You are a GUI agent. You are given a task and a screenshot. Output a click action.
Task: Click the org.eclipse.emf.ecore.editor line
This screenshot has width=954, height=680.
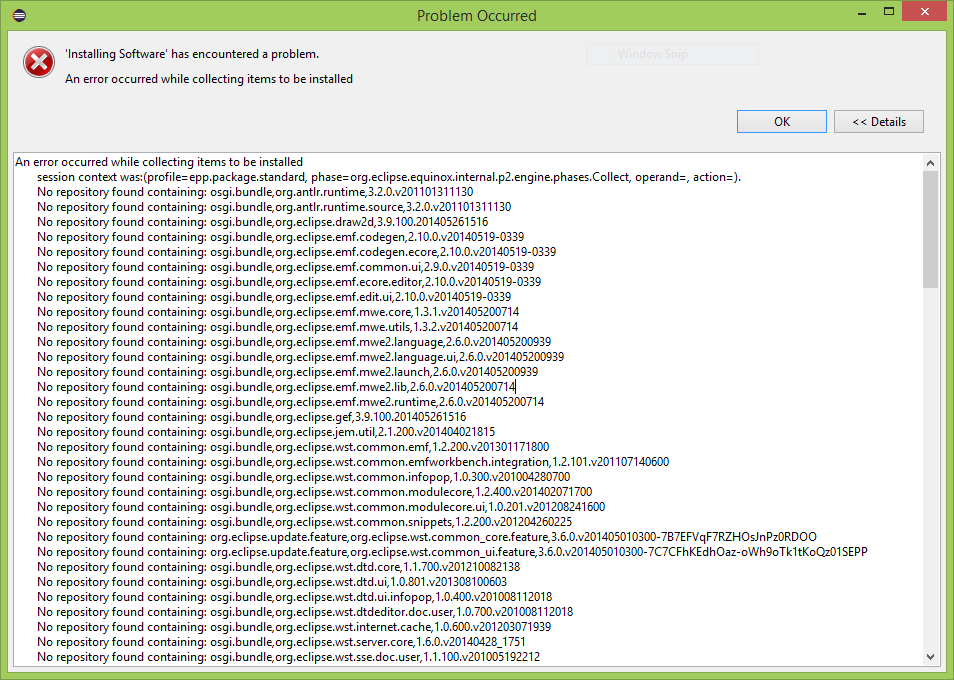[289, 282]
